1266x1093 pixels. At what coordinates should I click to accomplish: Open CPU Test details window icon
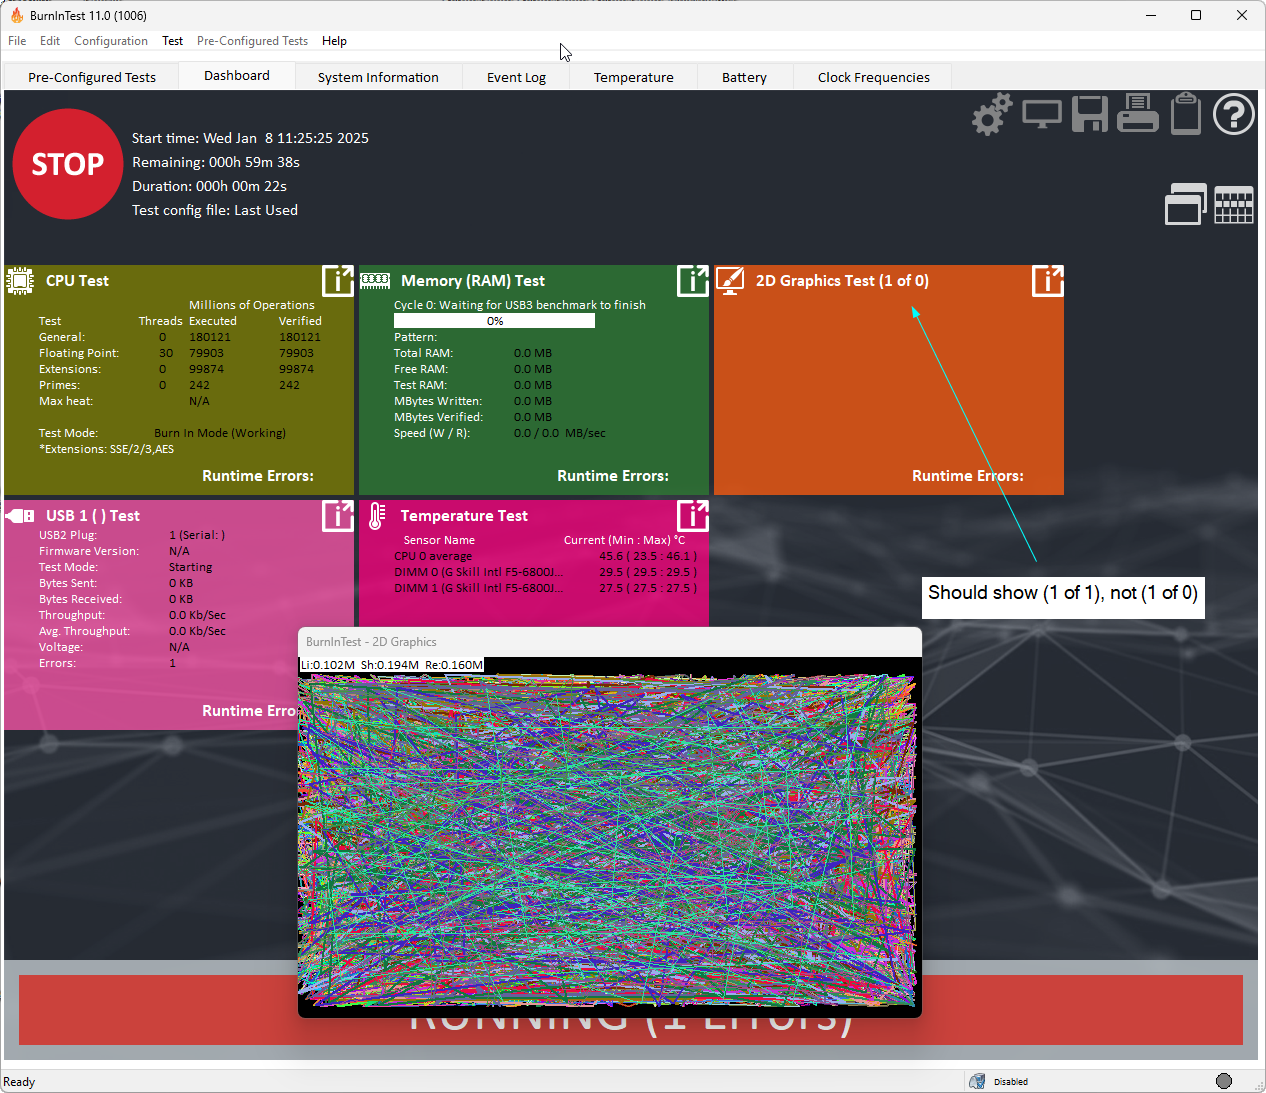338,281
